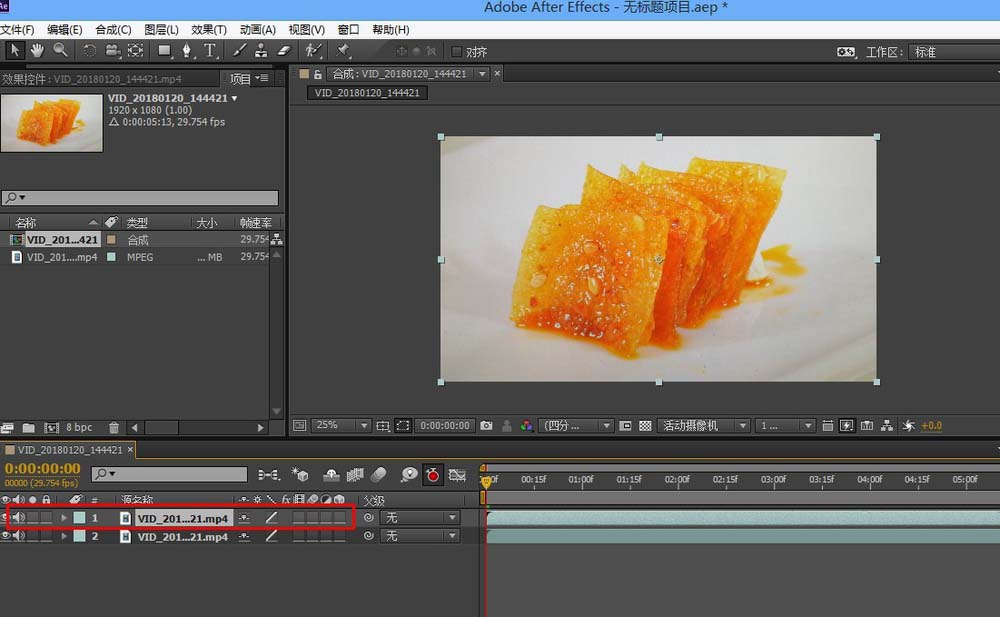Viewport: 1000px width, 617px height.
Task: Click the 8 bpc color depth button
Action: click(x=79, y=428)
